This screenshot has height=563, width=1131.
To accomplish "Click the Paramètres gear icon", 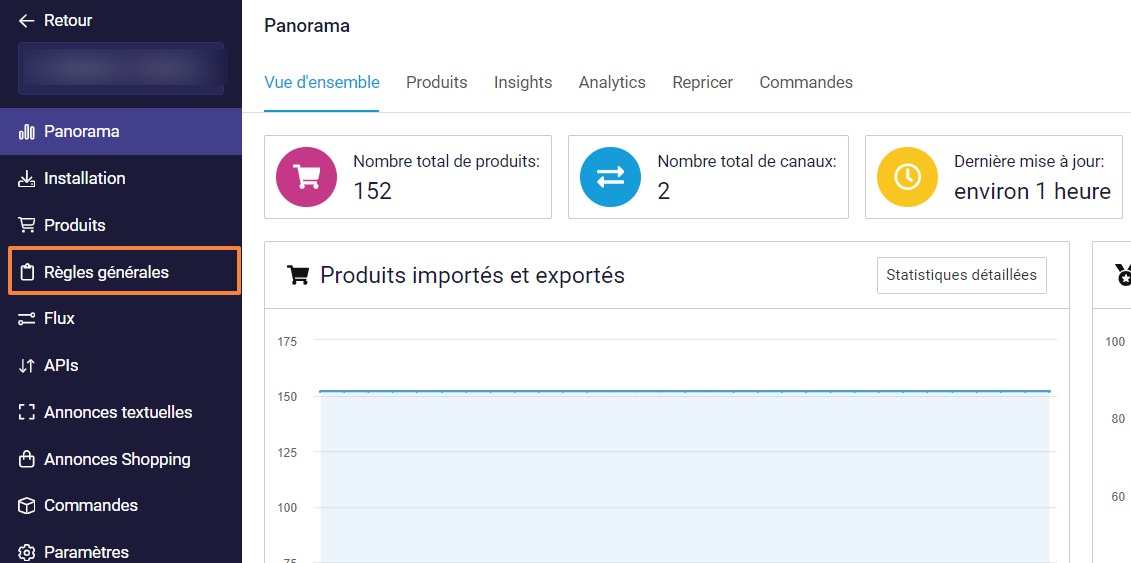I will [27, 552].
